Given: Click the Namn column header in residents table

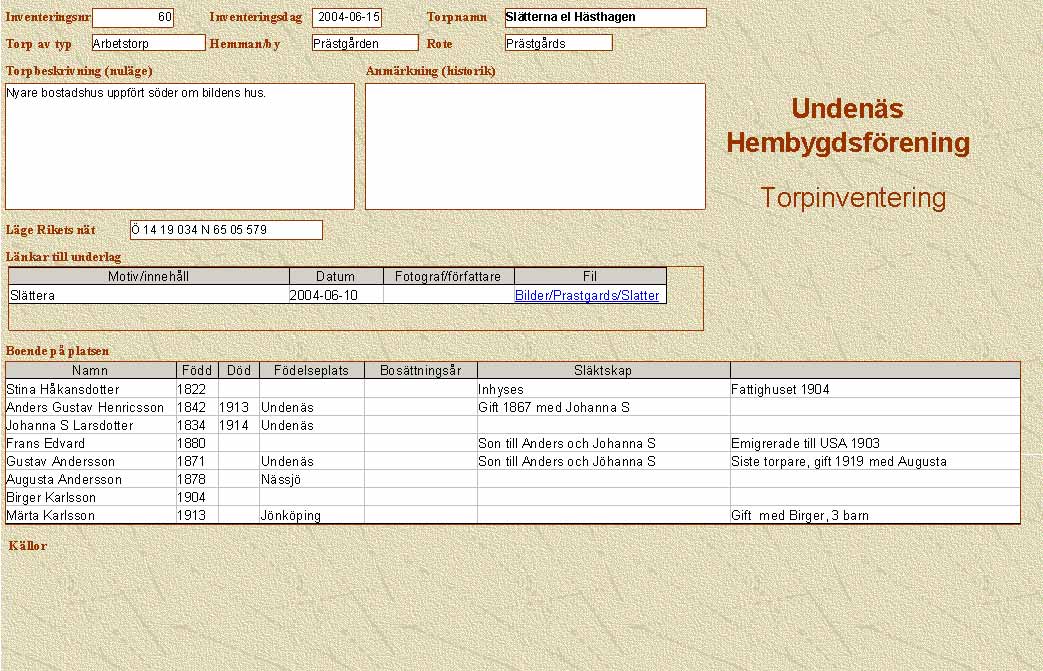Looking at the screenshot, I should point(90,370).
